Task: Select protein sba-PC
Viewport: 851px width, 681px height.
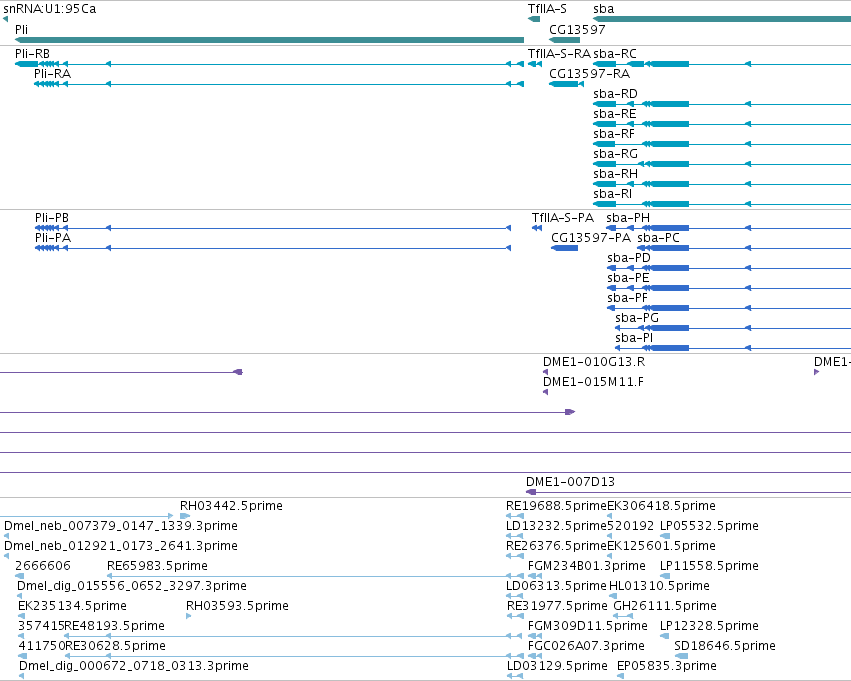Action: pyautogui.click(x=744, y=248)
